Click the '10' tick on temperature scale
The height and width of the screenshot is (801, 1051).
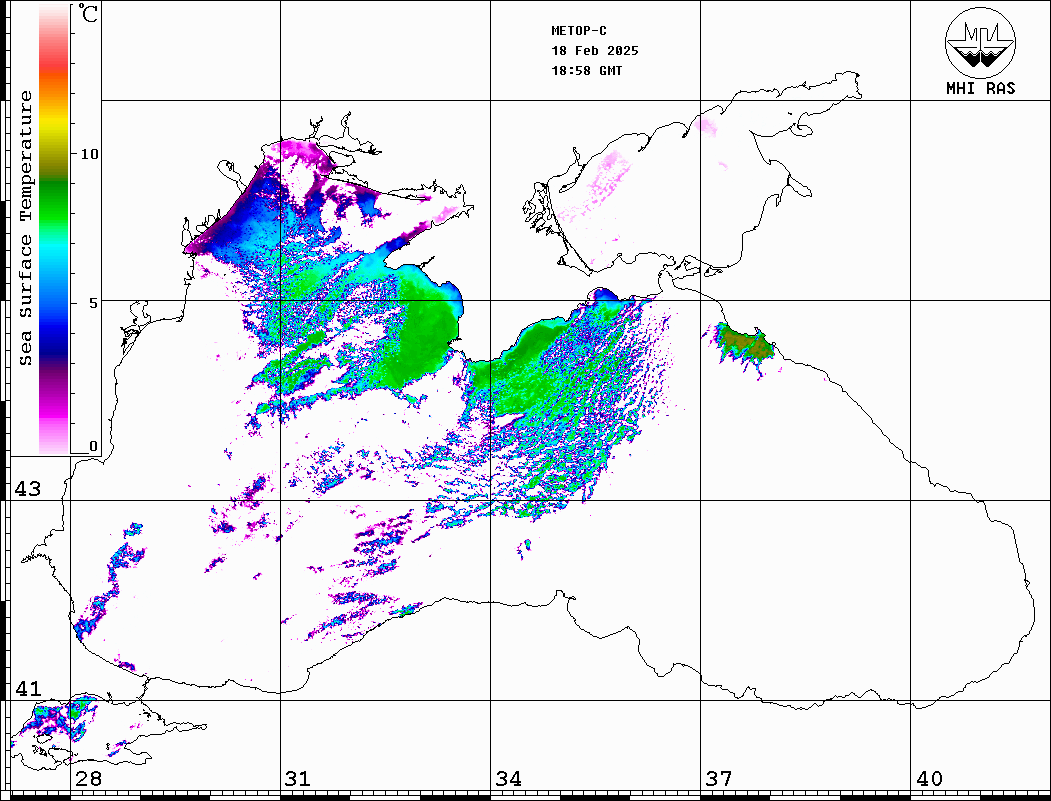click(89, 154)
